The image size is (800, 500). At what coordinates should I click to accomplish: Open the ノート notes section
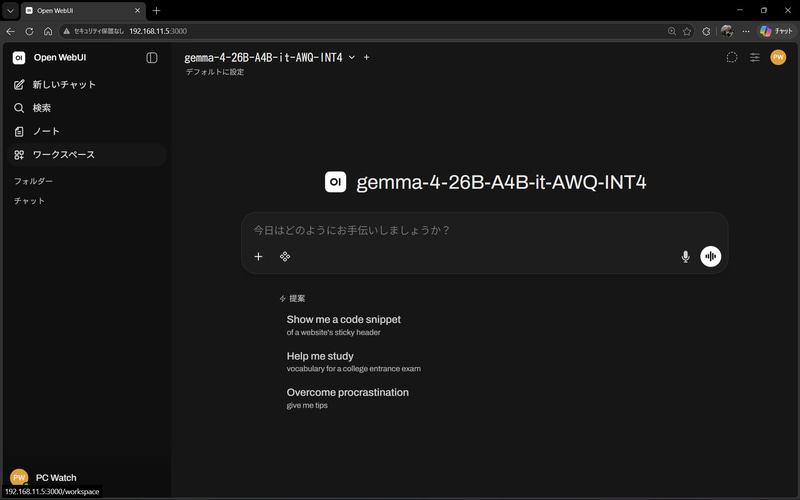point(87,132)
